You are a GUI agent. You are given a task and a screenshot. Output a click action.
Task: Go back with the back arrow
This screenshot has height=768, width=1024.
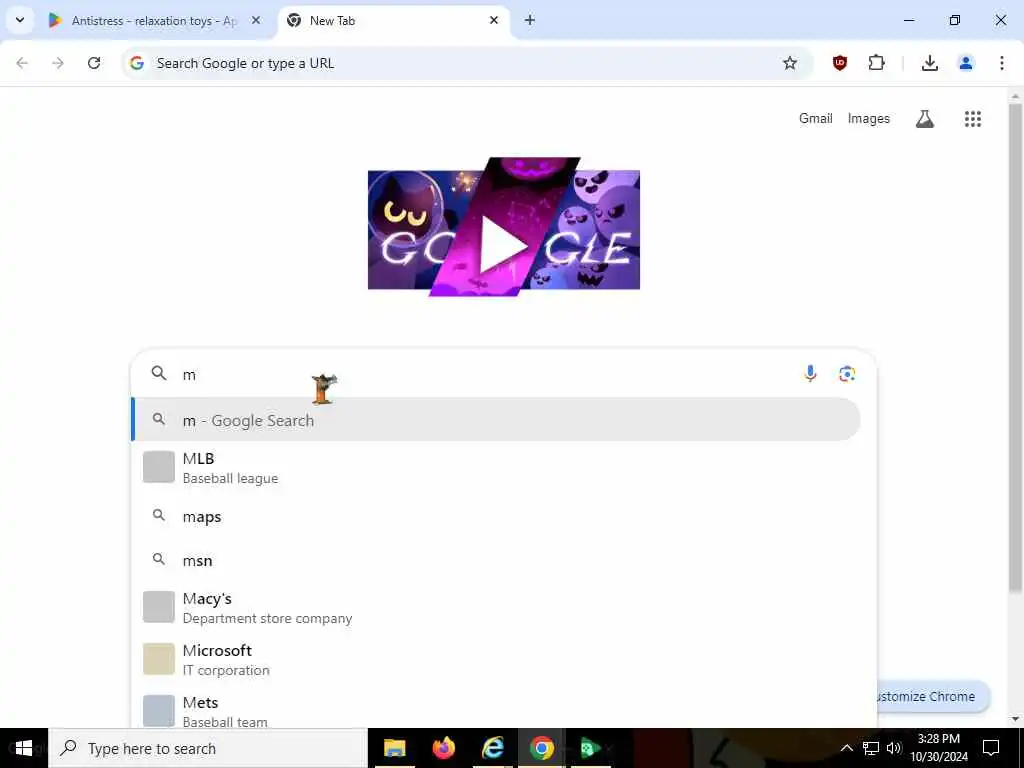click(x=22, y=63)
